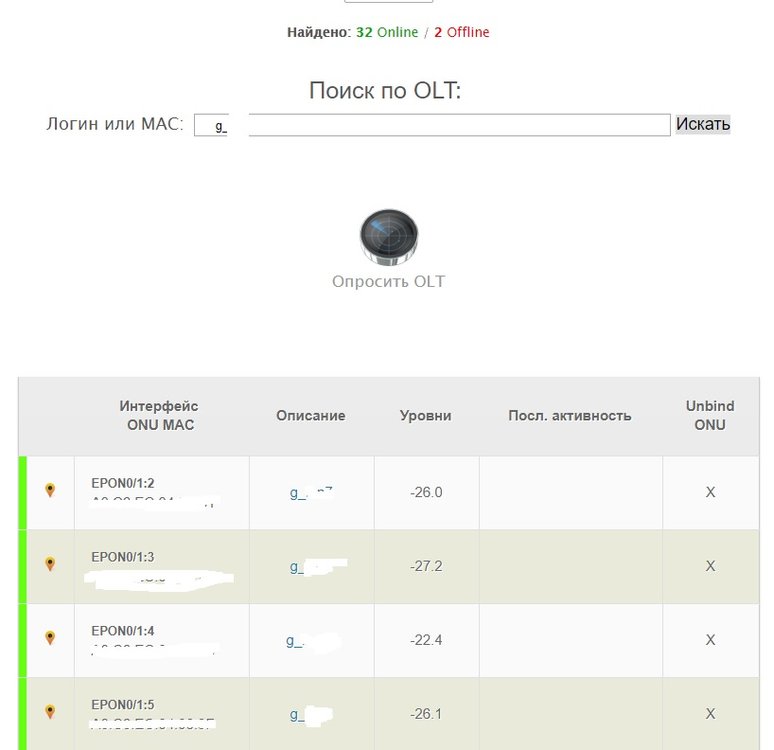774x750 pixels.
Task: Click the Искать search button
Action: [703, 124]
